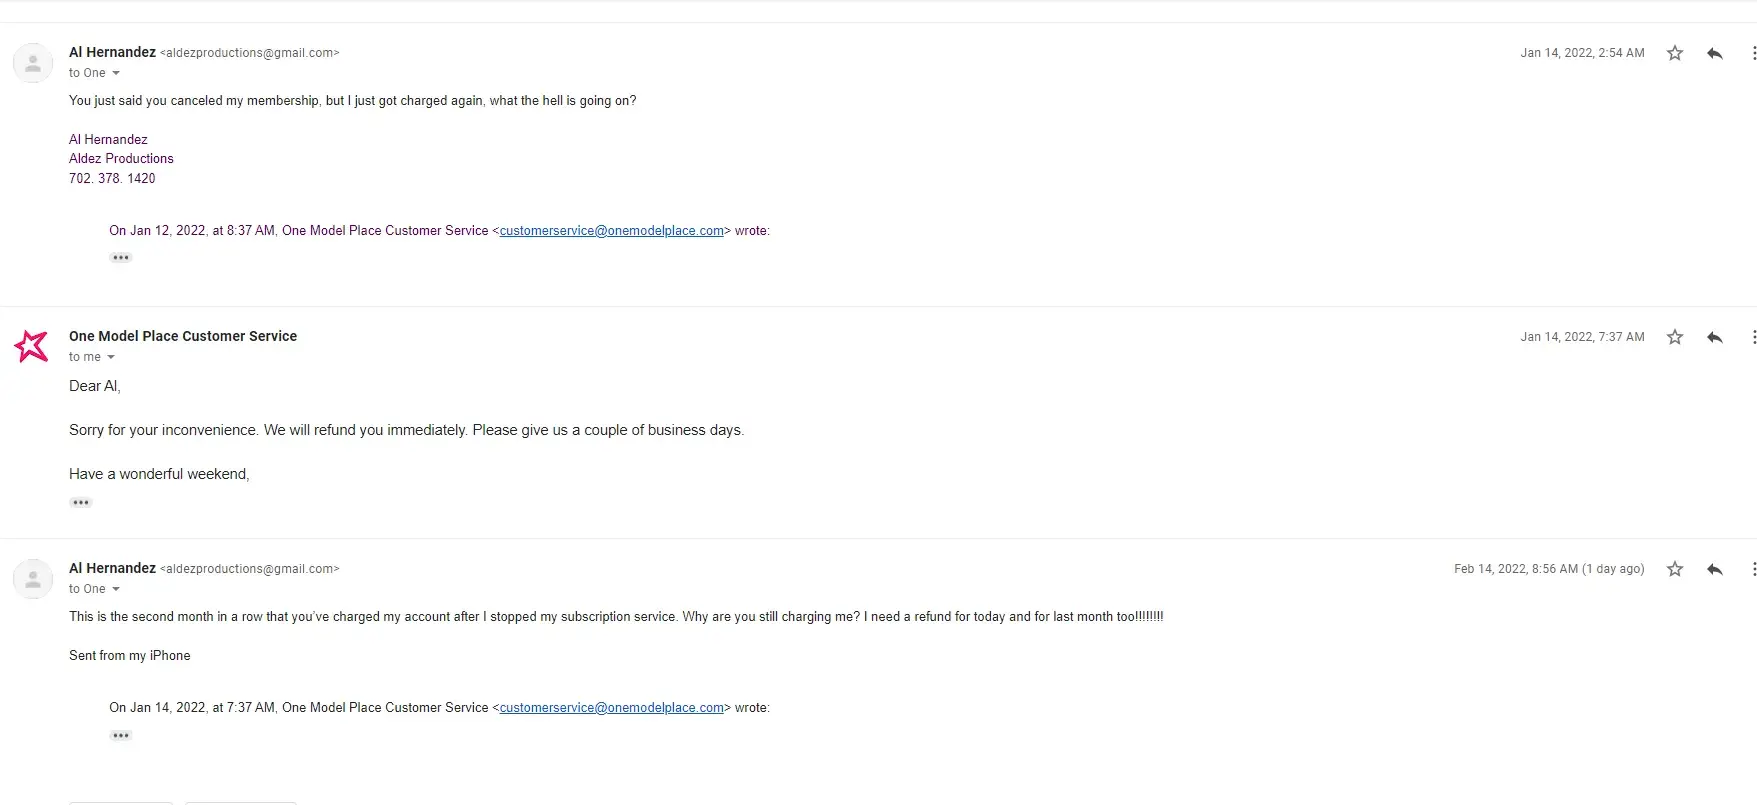
Task: Expand recipient details on the first "to One"
Action: [x=116, y=73]
